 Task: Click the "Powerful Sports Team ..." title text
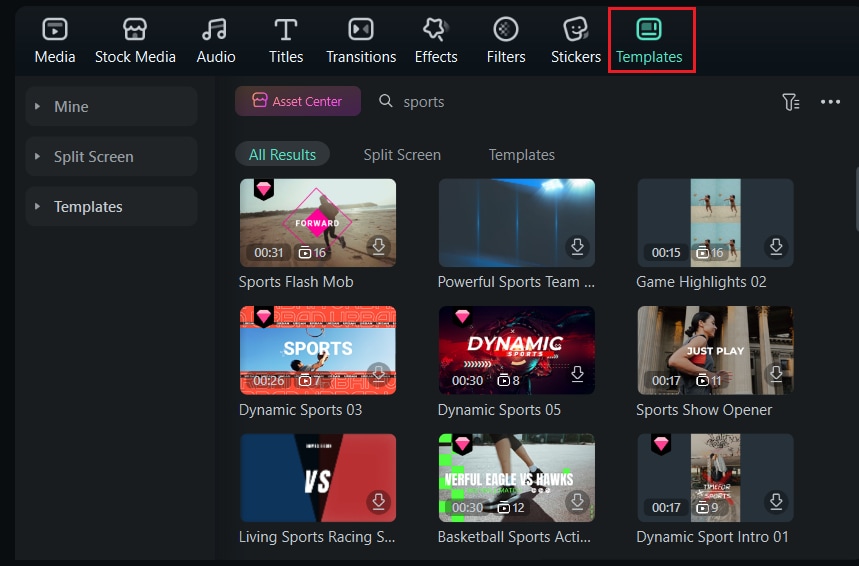click(x=516, y=282)
